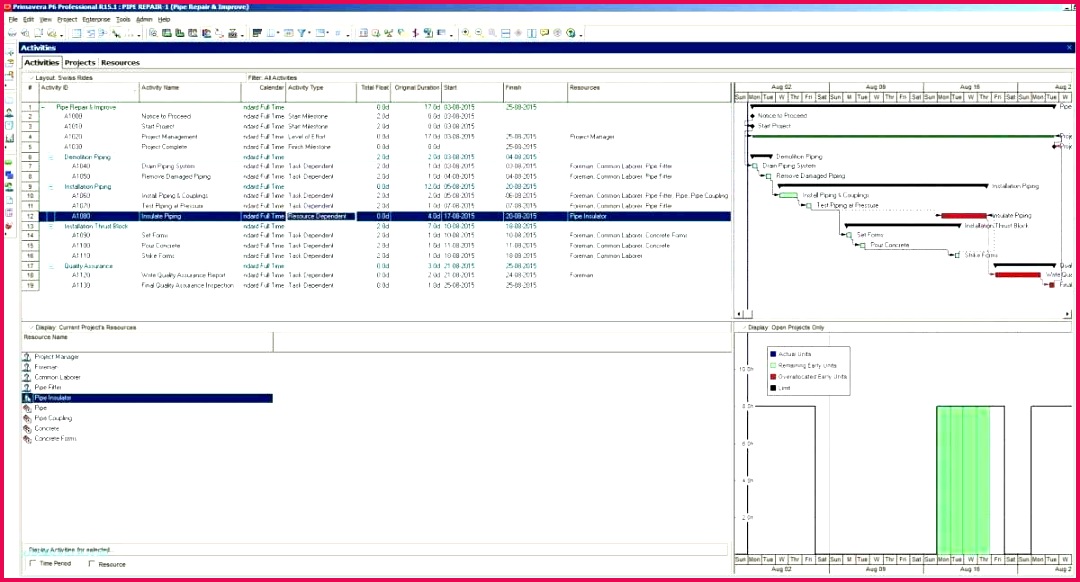Toggle the Time Period checkbox
1080x582 pixels.
click(x=32, y=563)
